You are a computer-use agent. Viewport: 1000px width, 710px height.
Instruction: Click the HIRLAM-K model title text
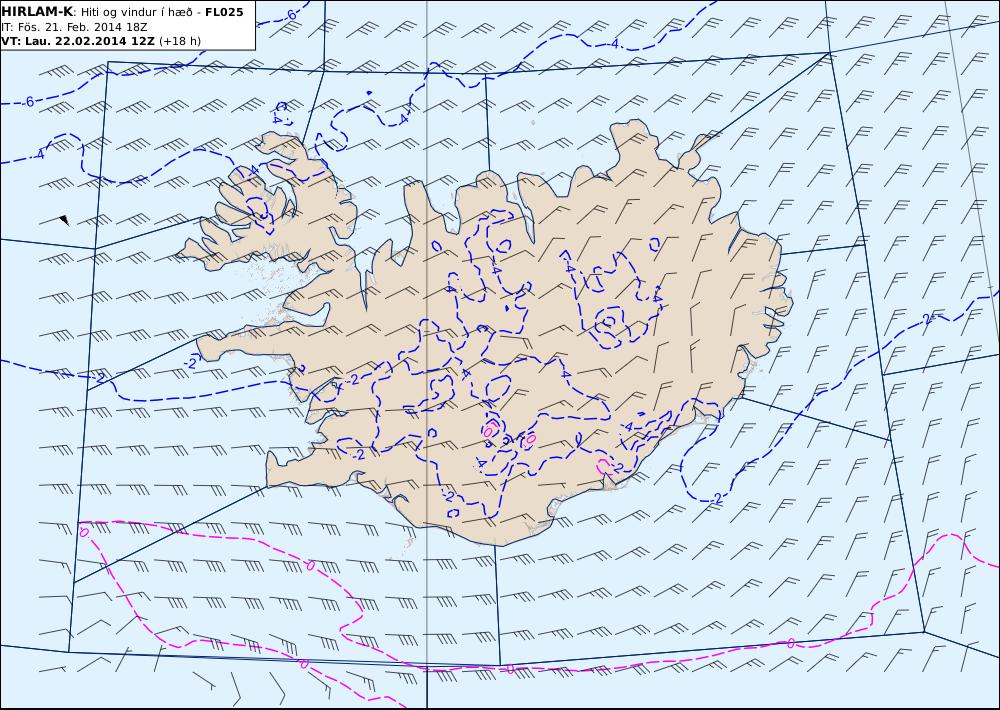37,12
